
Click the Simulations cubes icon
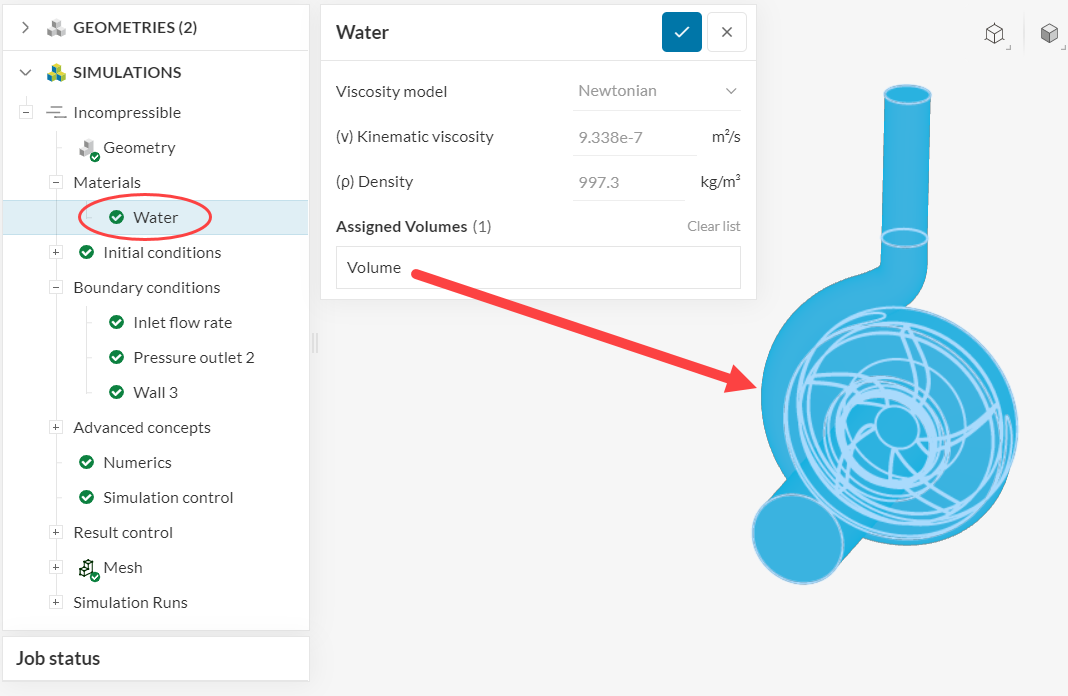point(56,73)
